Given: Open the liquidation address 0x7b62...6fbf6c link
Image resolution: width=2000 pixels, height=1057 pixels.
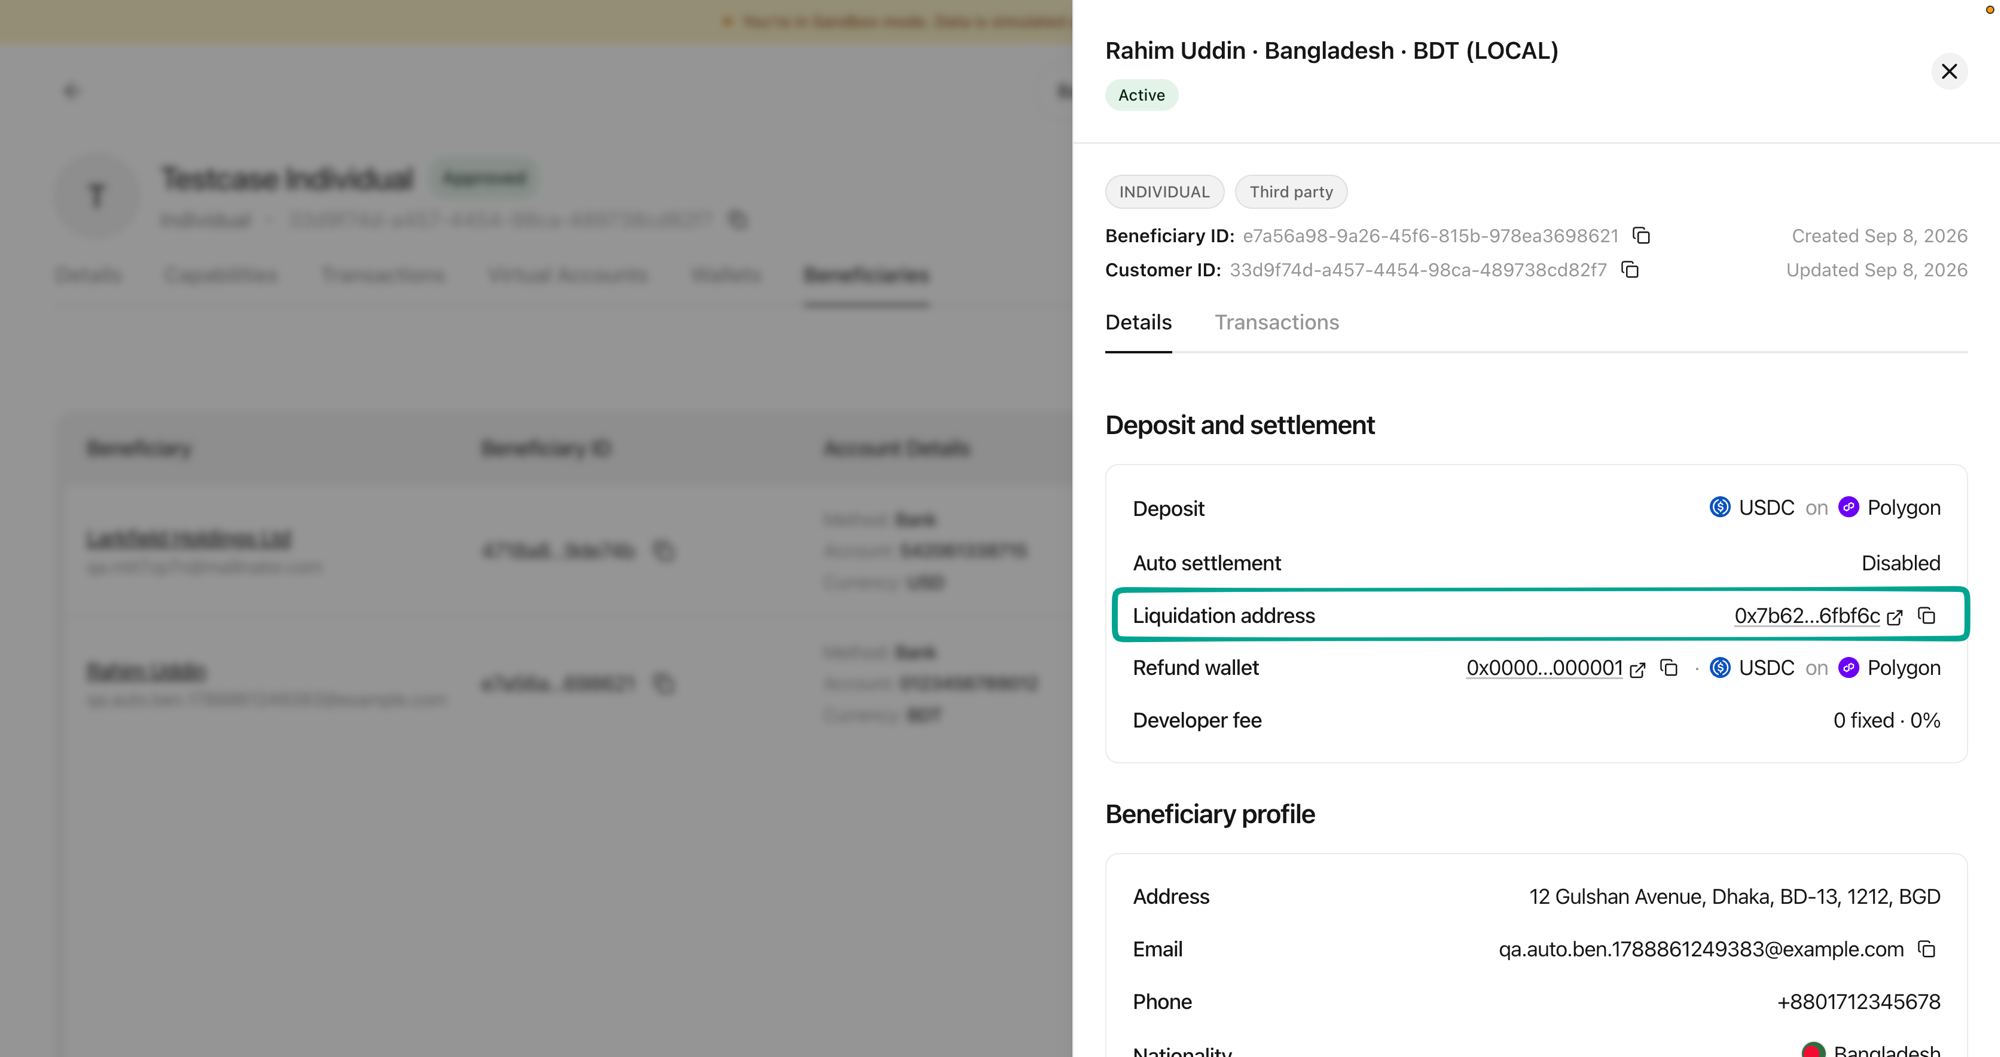Looking at the screenshot, I should pos(1807,616).
